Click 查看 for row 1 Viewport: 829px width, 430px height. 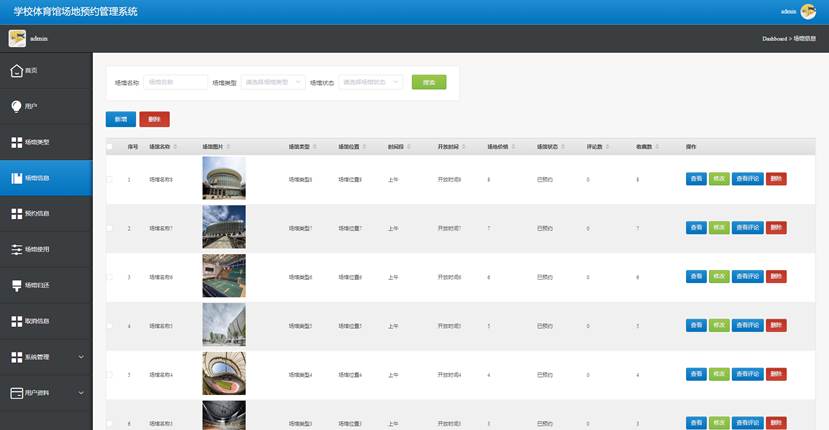(x=696, y=179)
